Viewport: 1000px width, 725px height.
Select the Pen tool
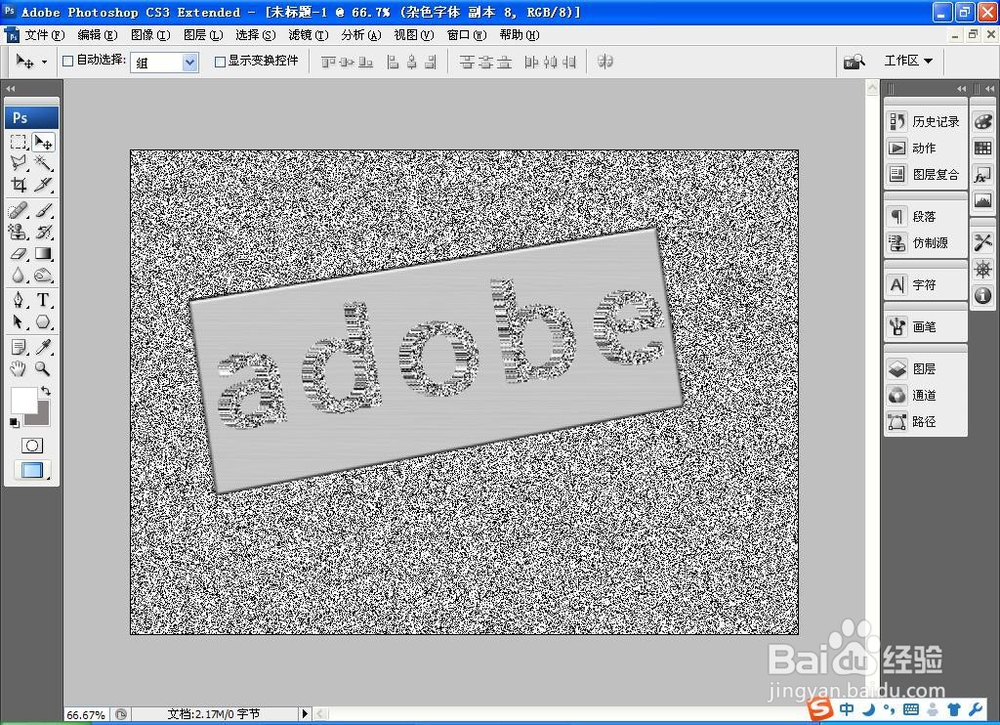tap(18, 300)
